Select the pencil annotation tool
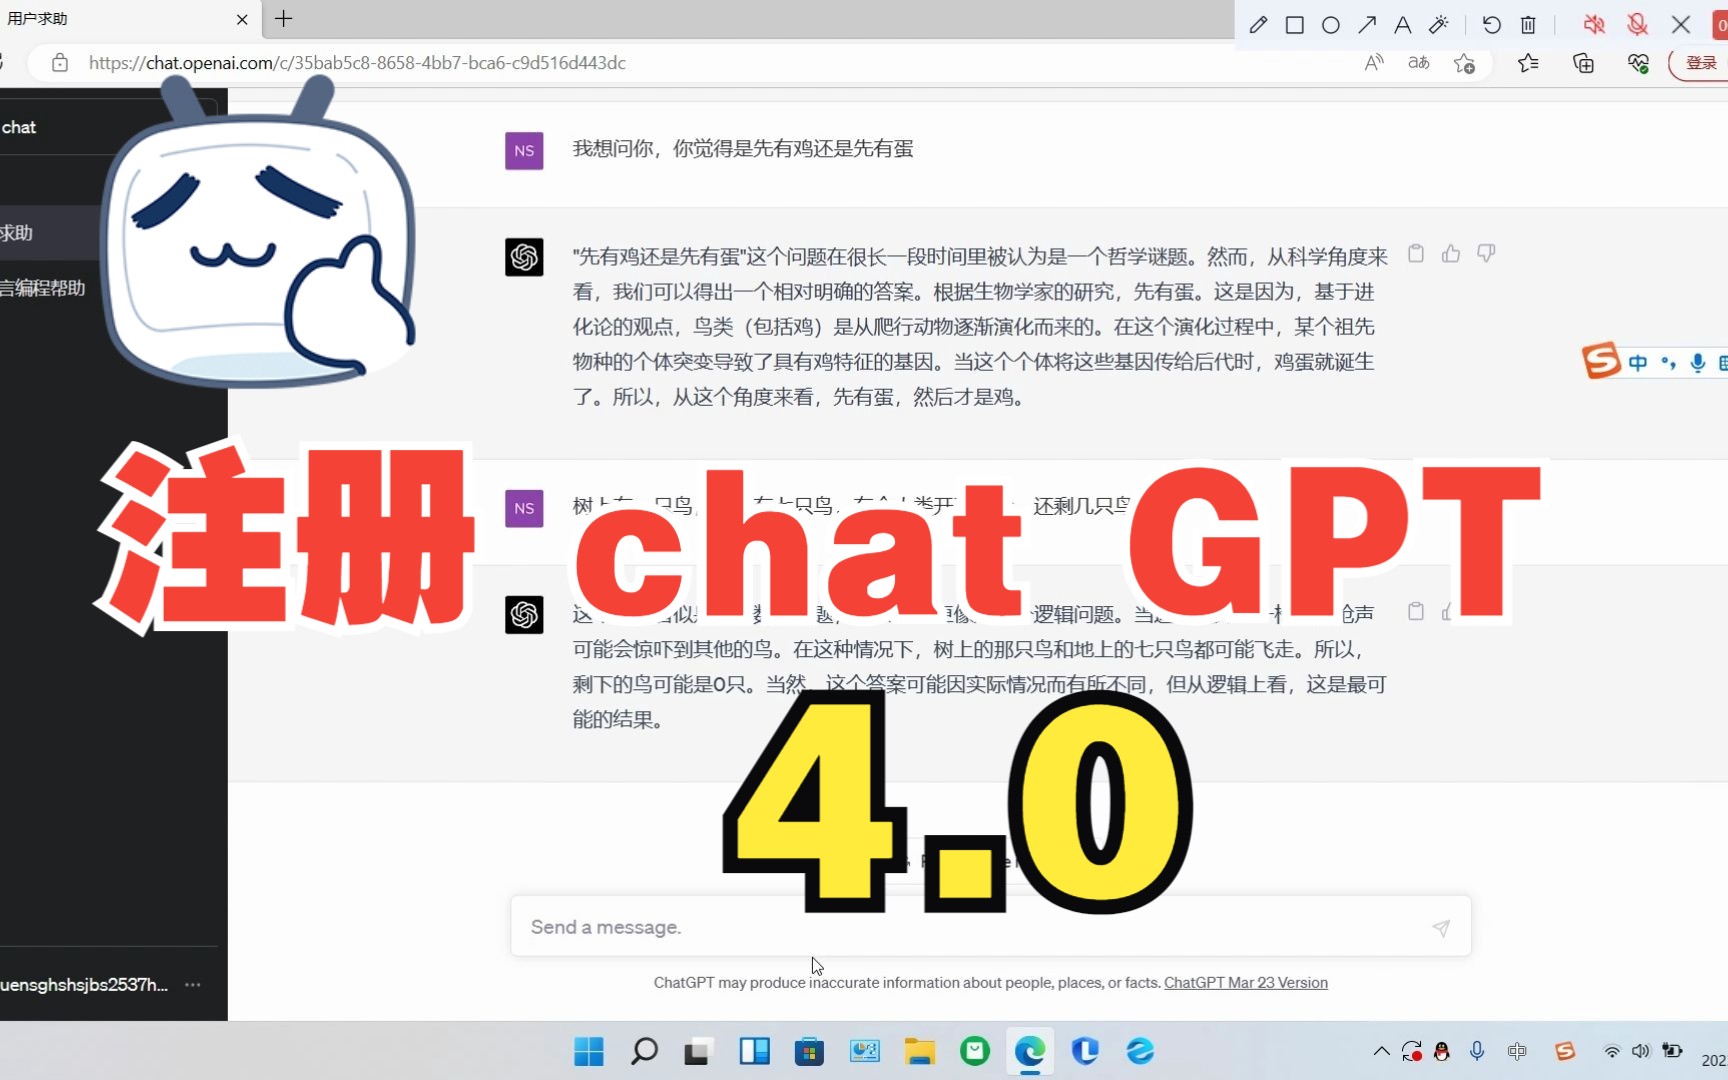Image resolution: width=1728 pixels, height=1080 pixels. 1259,25
